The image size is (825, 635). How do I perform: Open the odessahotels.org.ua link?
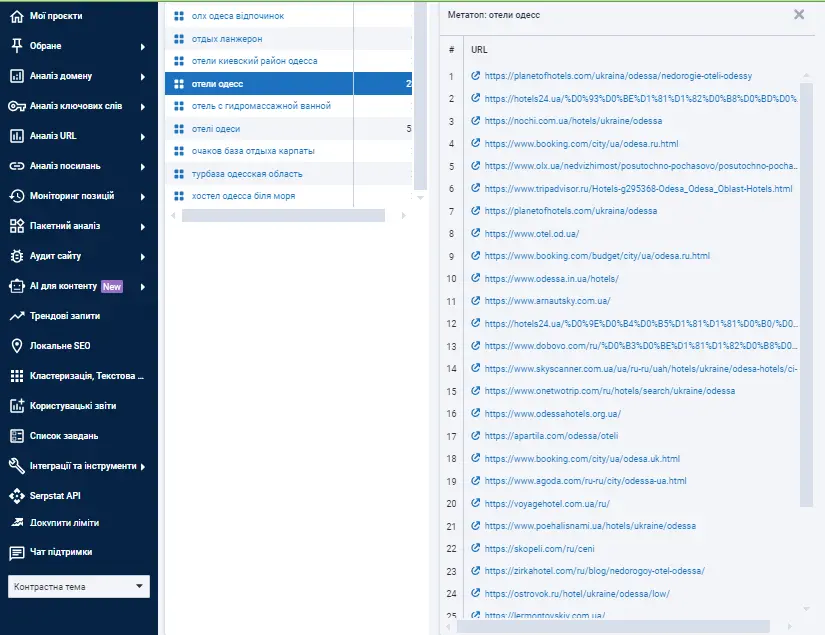(552, 414)
